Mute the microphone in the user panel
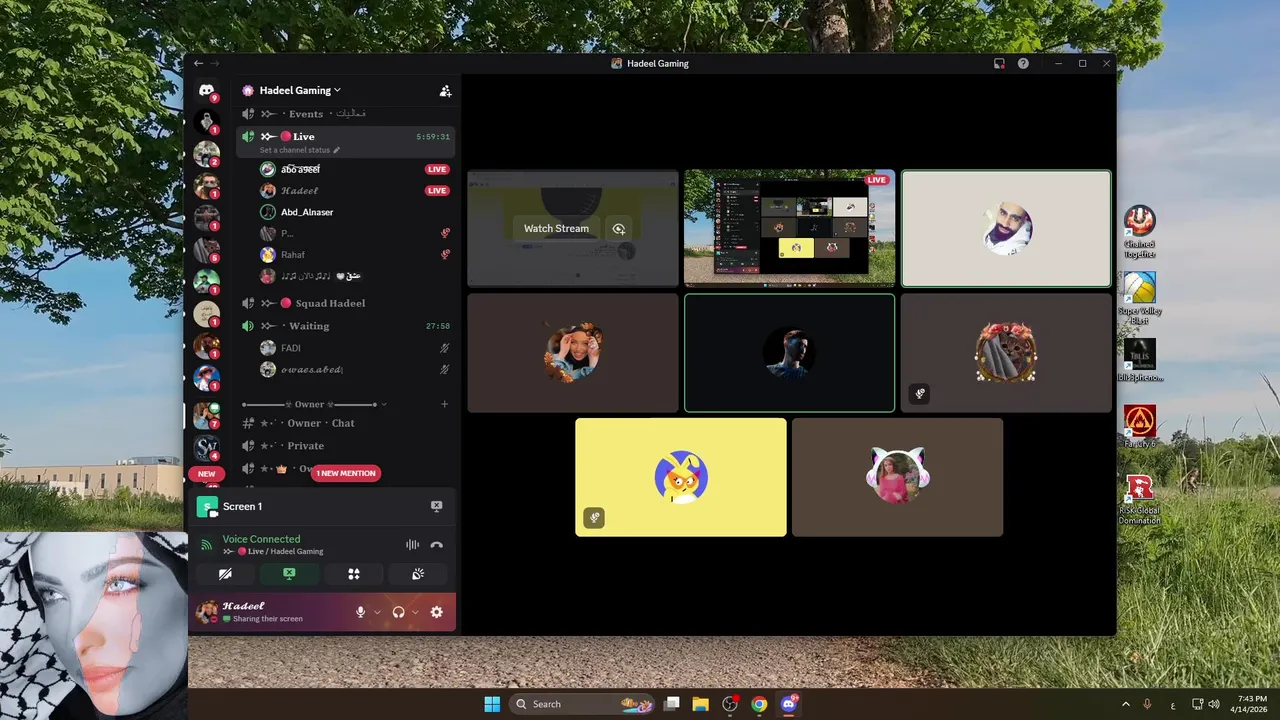Image resolution: width=1280 pixels, height=720 pixels. (361, 612)
